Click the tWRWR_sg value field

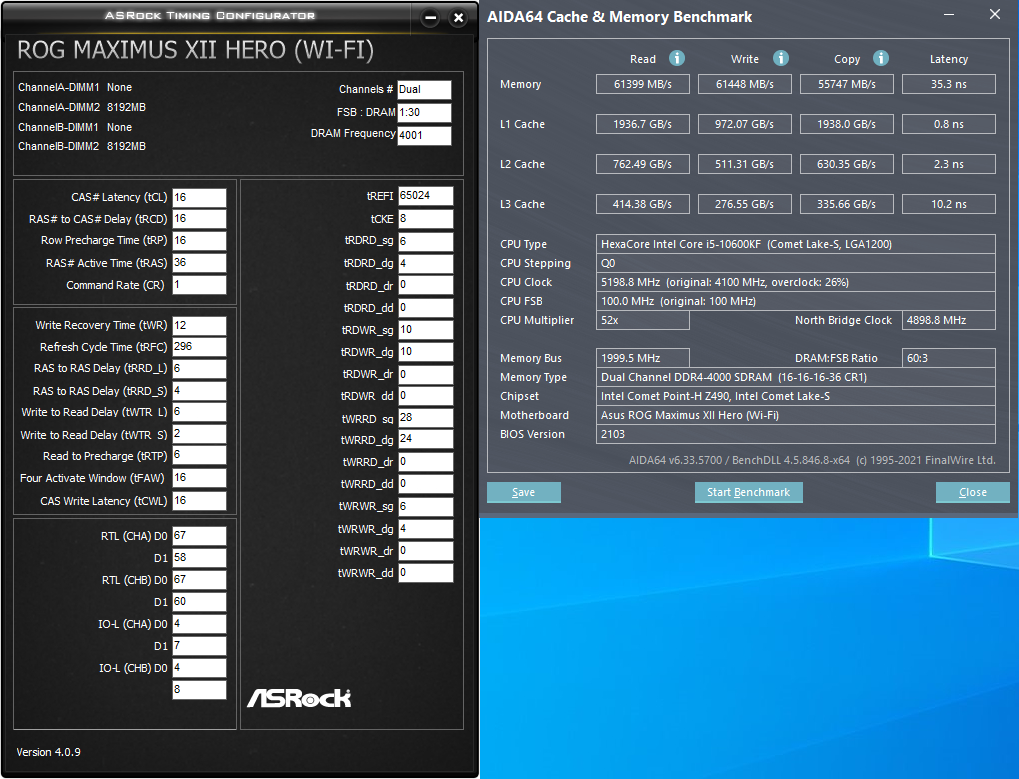pos(426,507)
